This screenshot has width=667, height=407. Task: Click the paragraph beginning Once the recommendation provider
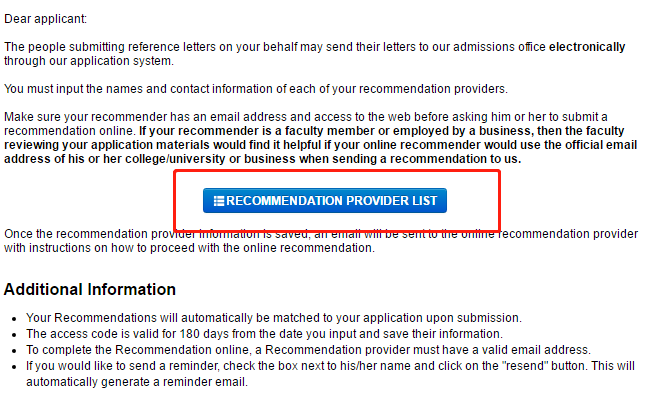pos(321,241)
